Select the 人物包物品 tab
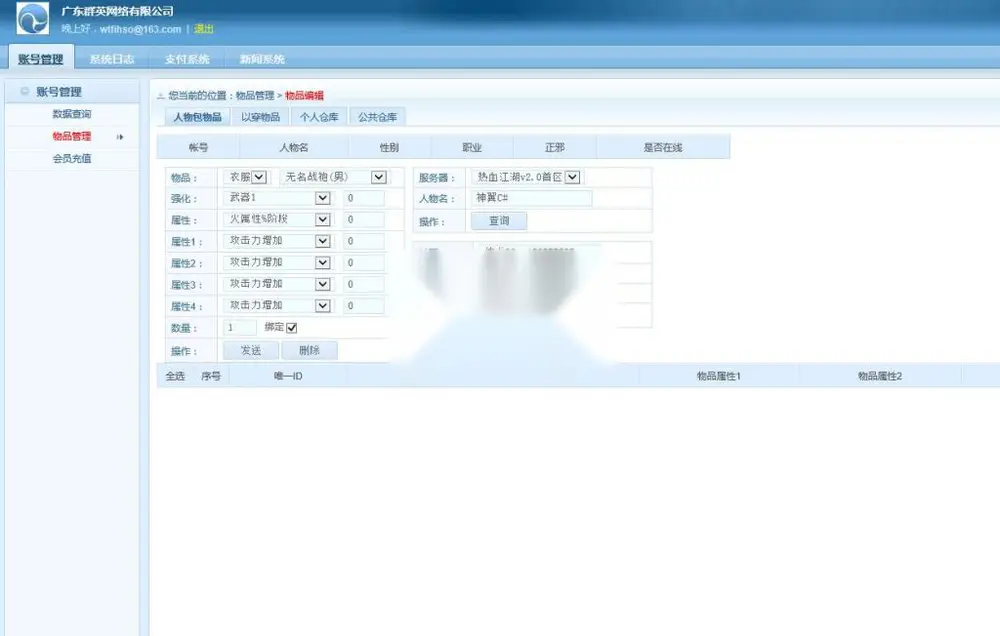The width and height of the screenshot is (1000, 636). [198, 117]
